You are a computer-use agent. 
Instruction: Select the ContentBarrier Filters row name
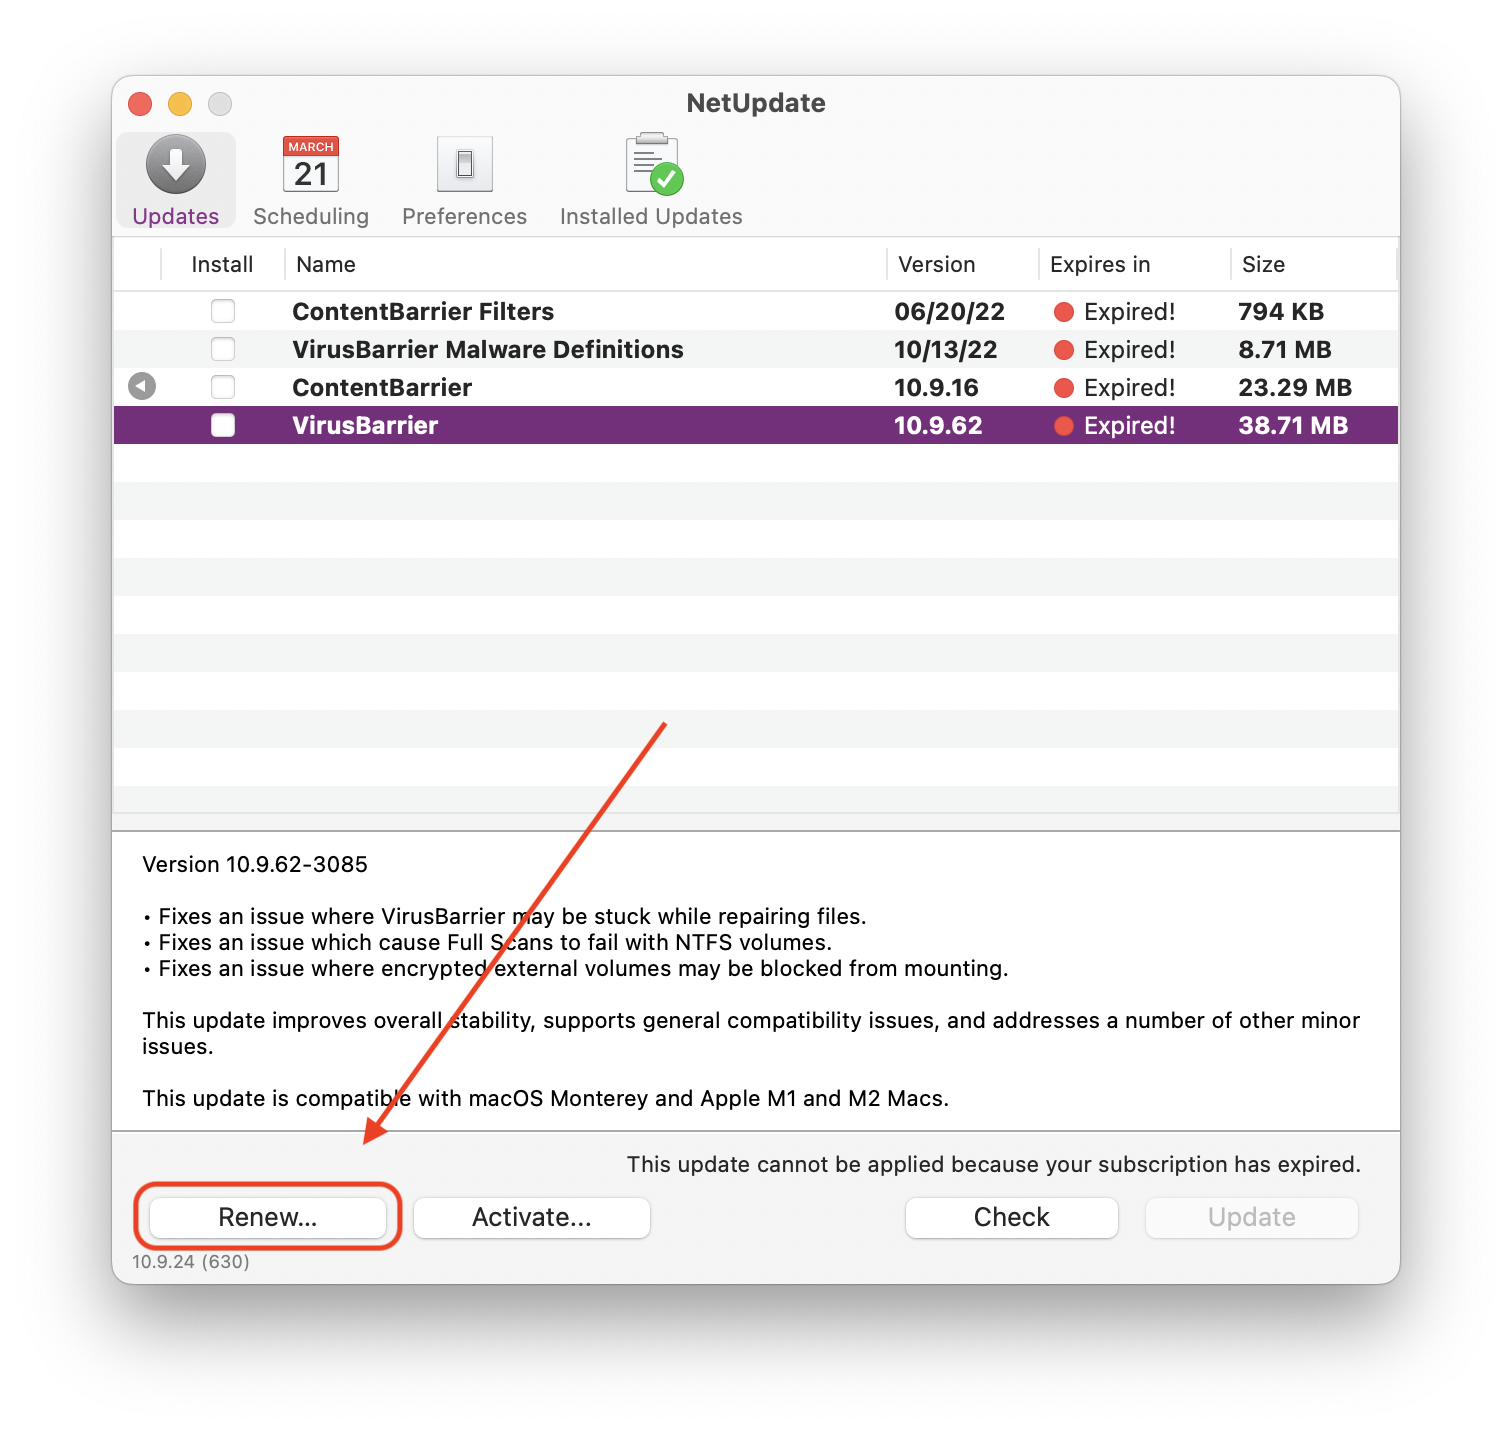(x=423, y=311)
